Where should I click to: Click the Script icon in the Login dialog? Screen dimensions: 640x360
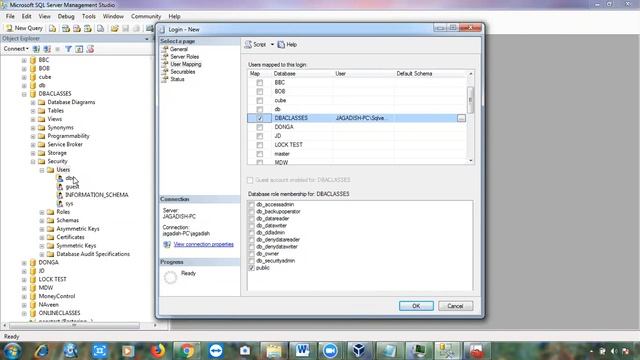248,44
